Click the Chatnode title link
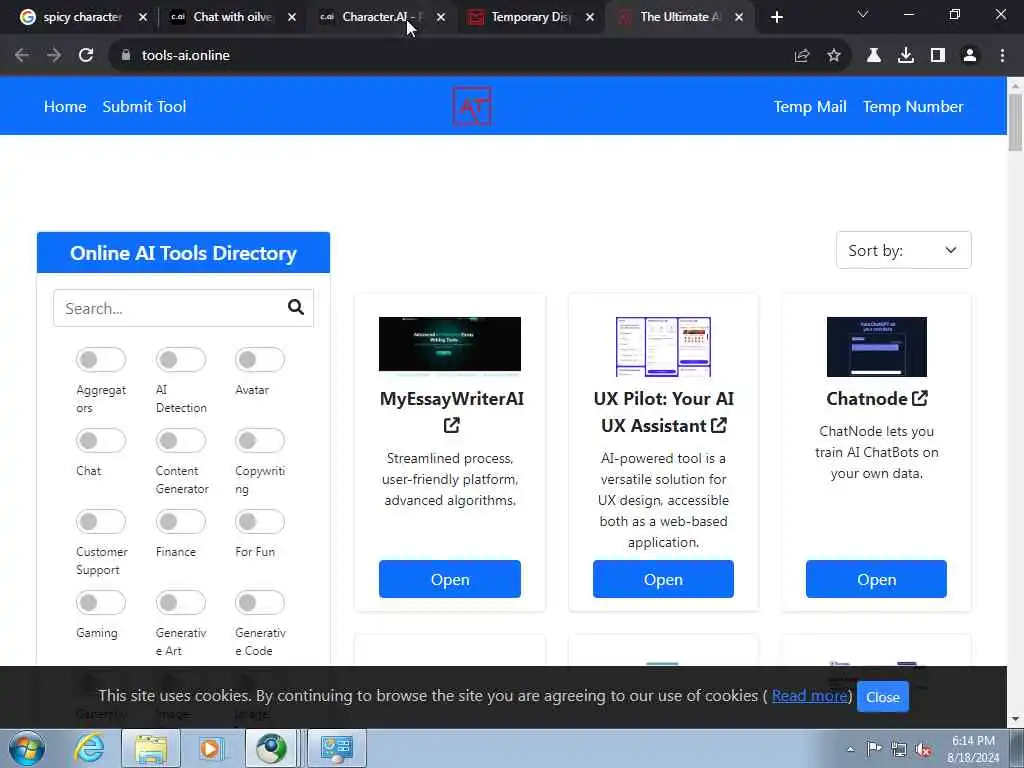Viewport: 1024px width, 768px height. tap(867, 399)
